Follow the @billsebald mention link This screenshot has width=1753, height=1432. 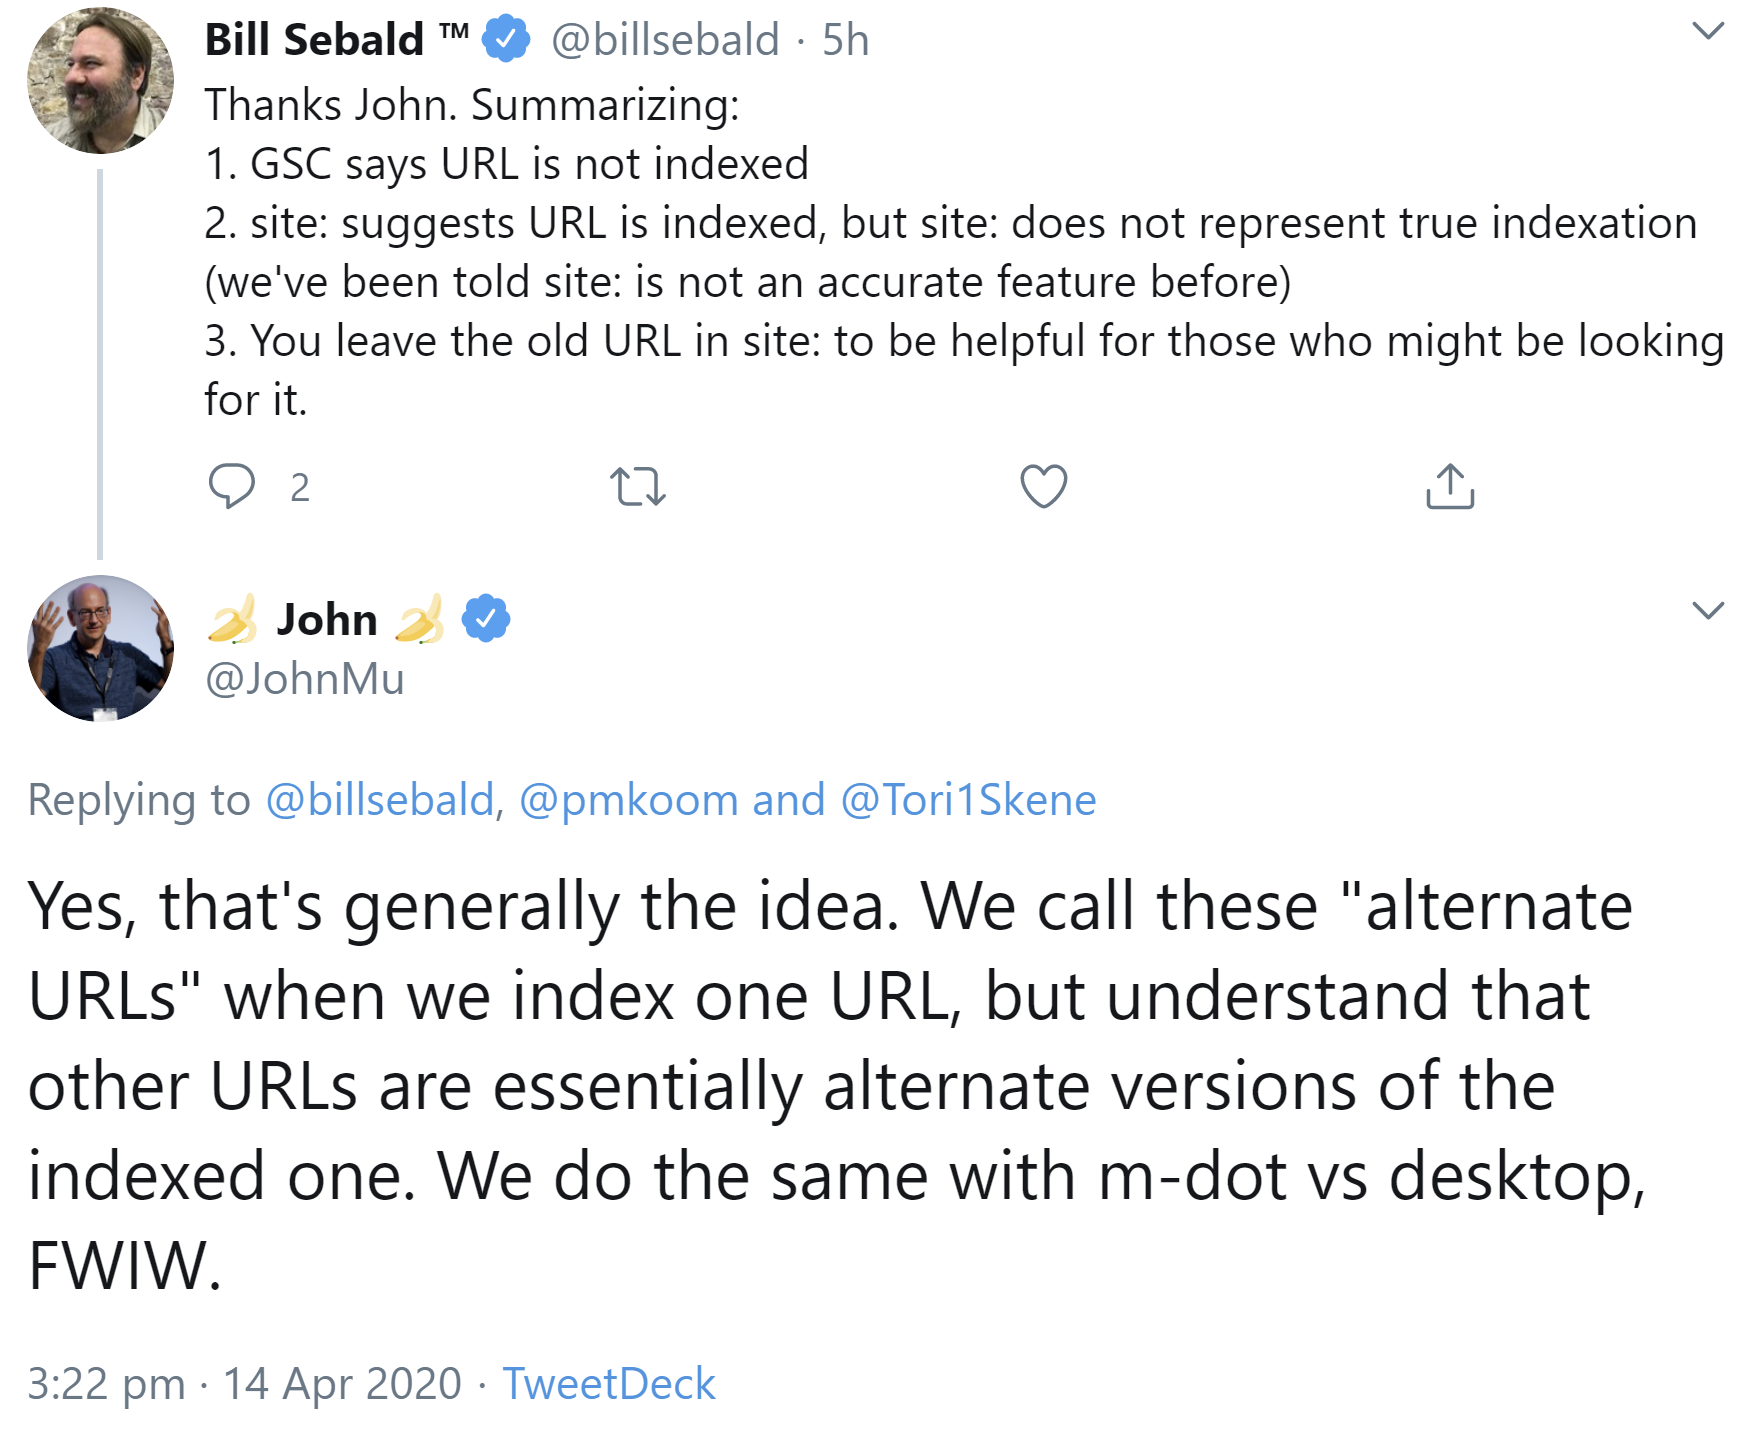coord(378,799)
